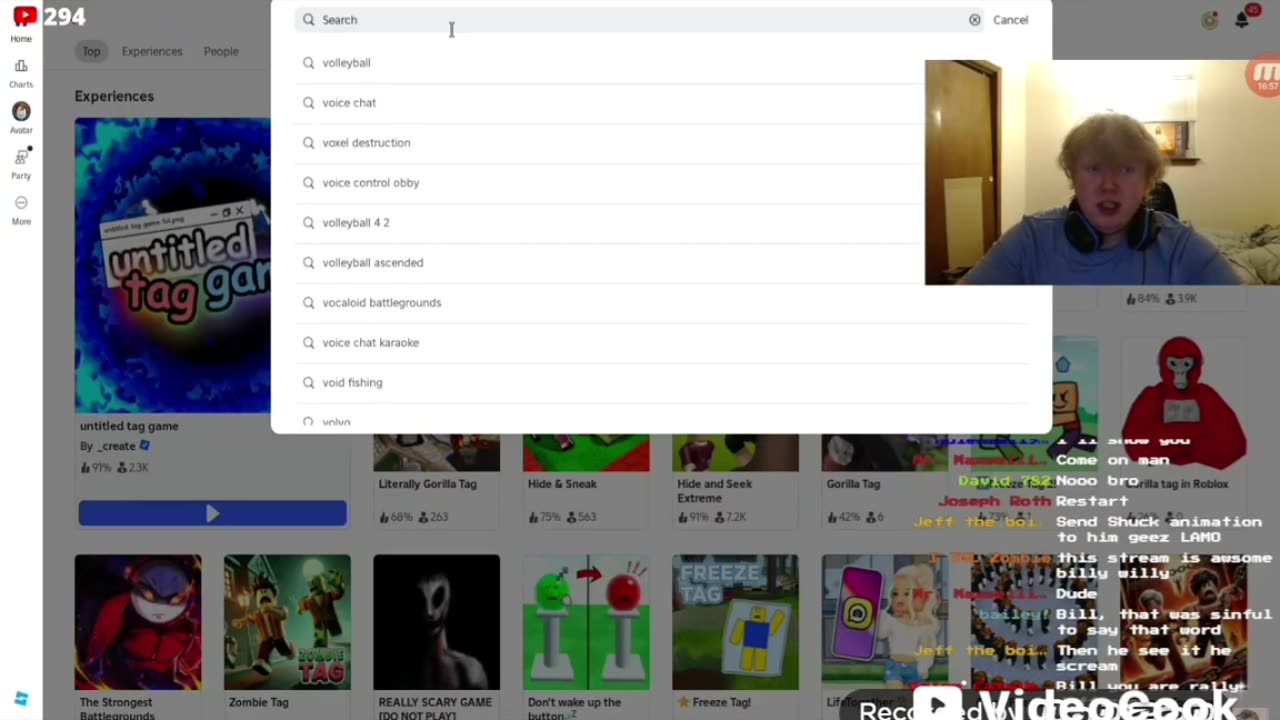This screenshot has width=1280, height=720.
Task: Open the Hide & Sneak link
Action: (562, 484)
